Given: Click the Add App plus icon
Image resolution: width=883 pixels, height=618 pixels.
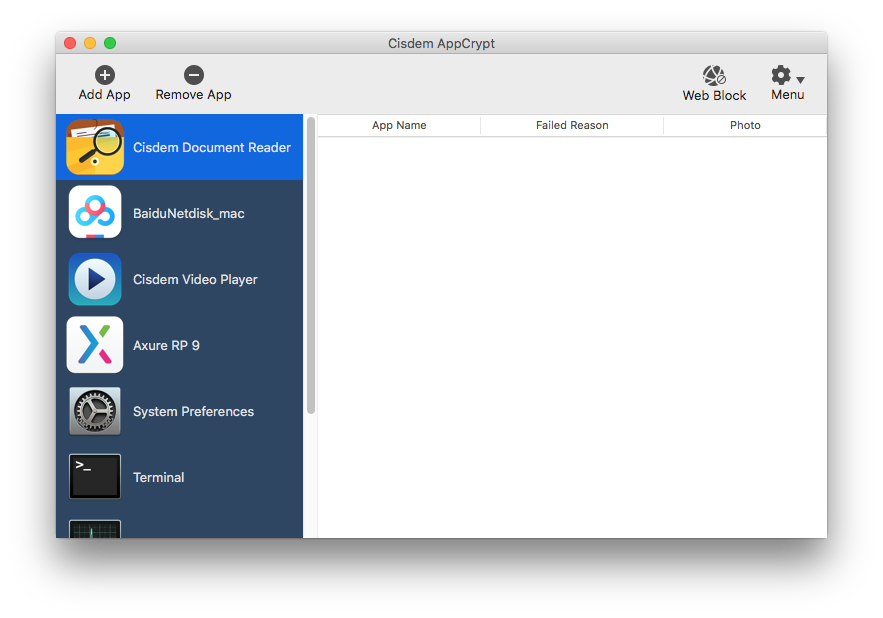Looking at the screenshot, I should (x=104, y=75).
